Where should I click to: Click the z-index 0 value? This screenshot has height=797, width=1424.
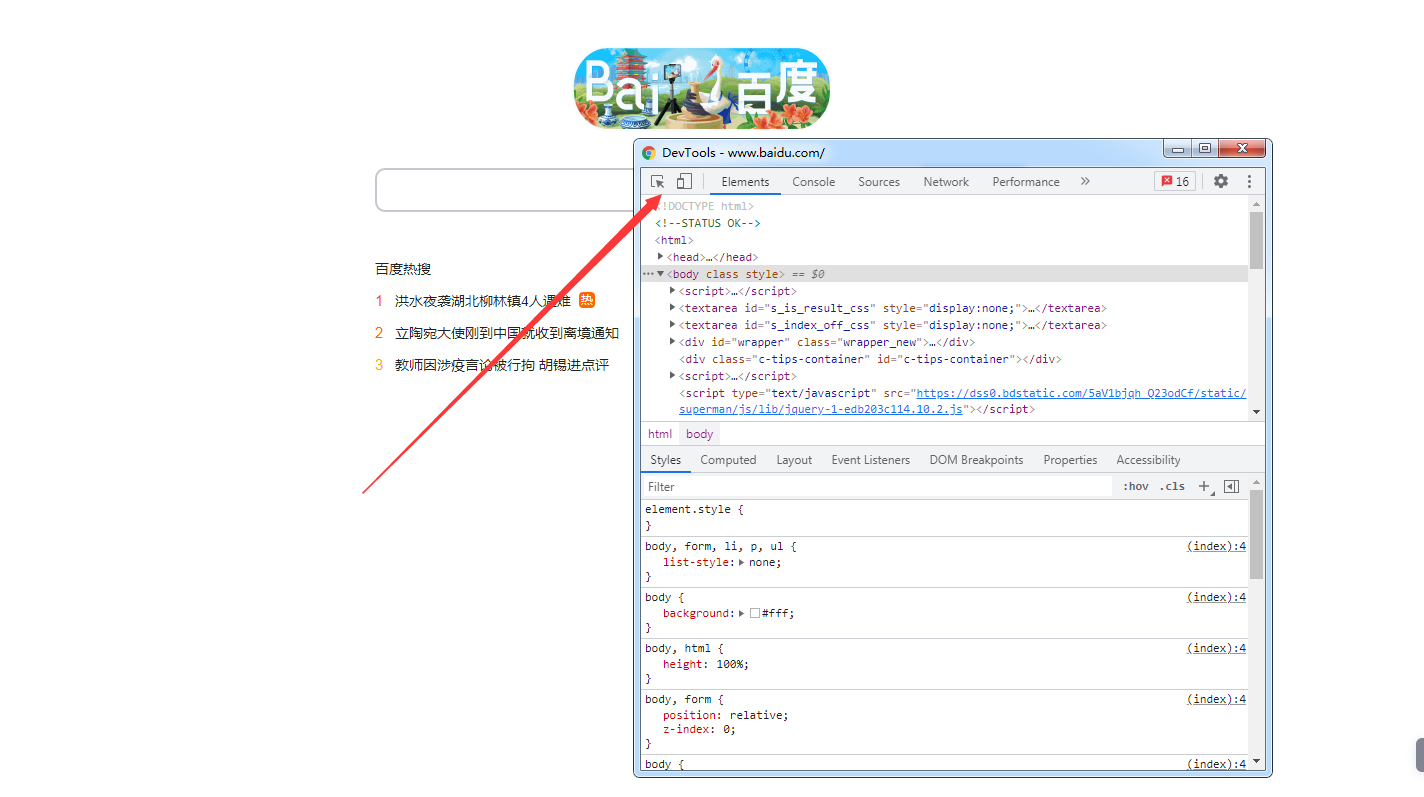click(725, 729)
